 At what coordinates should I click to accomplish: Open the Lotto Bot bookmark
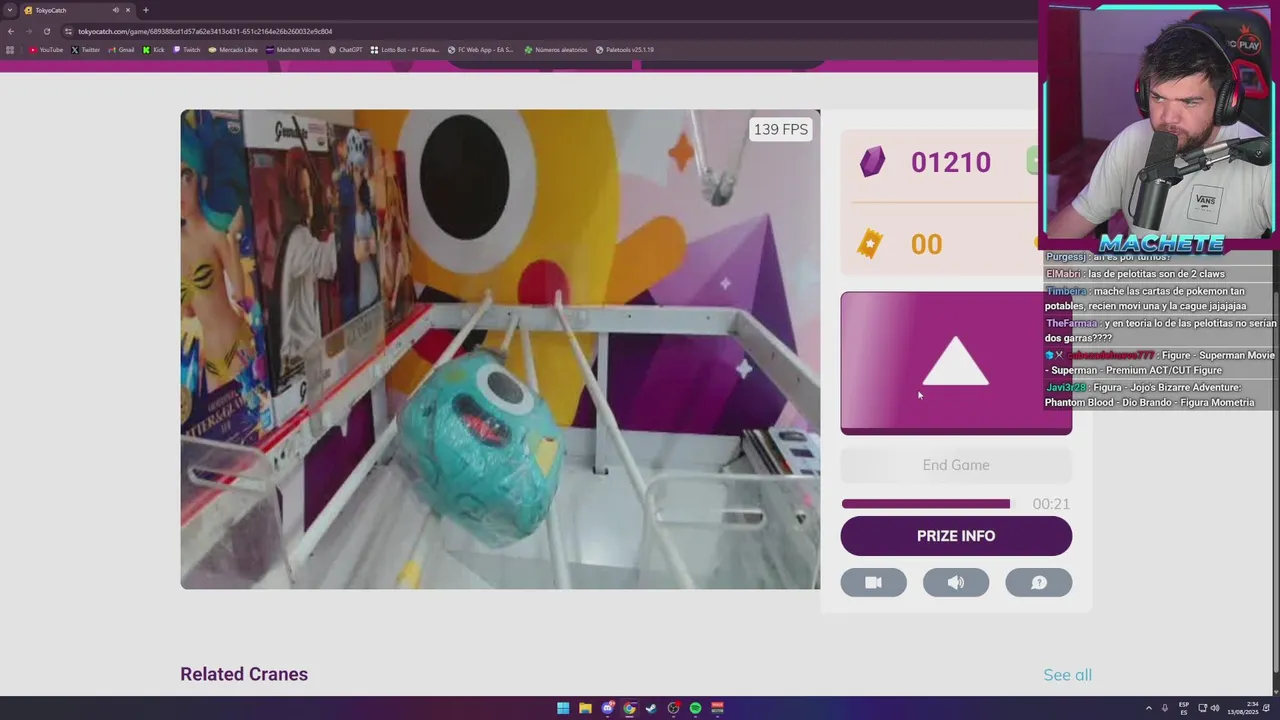click(x=405, y=50)
